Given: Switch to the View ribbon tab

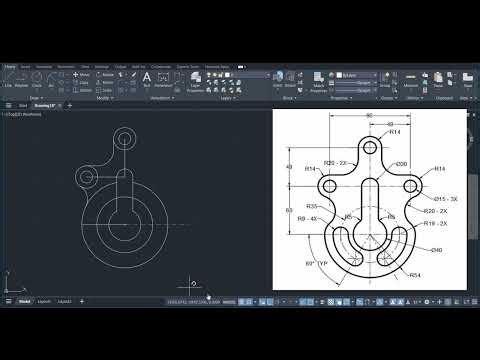Looking at the screenshot, I should tap(85, 67).
